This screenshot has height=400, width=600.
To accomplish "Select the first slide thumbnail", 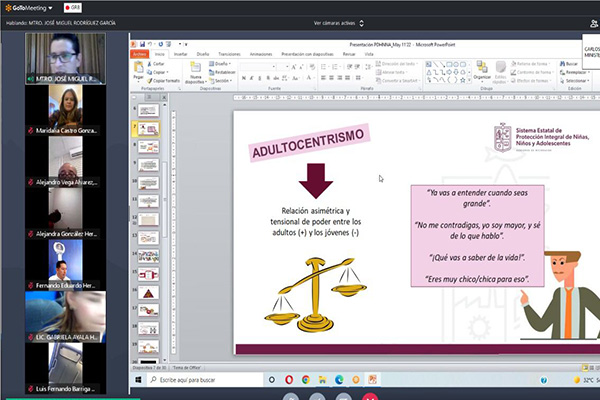I will point(148,110).
